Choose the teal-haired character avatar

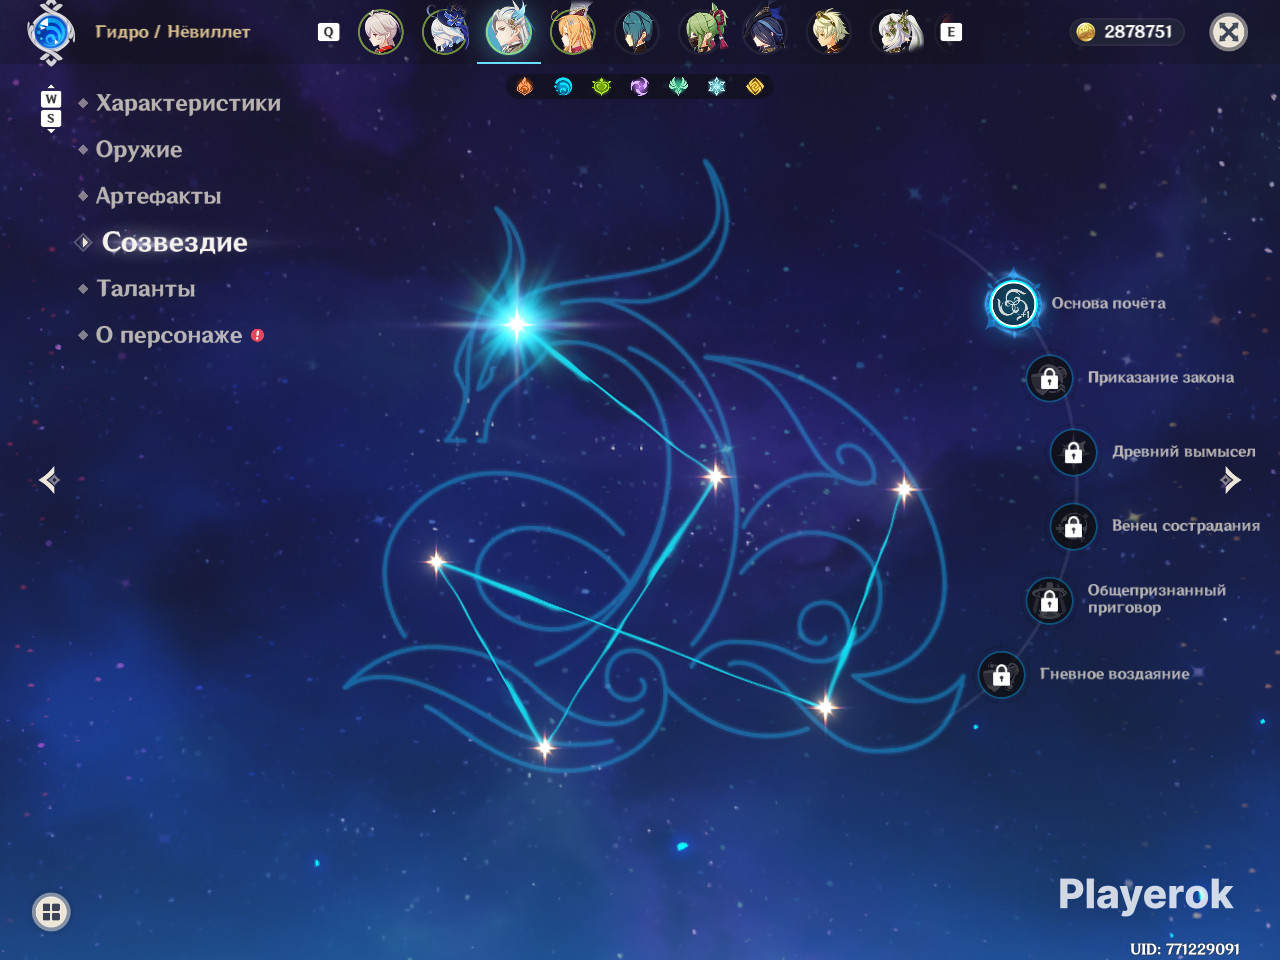pos(637,32)
